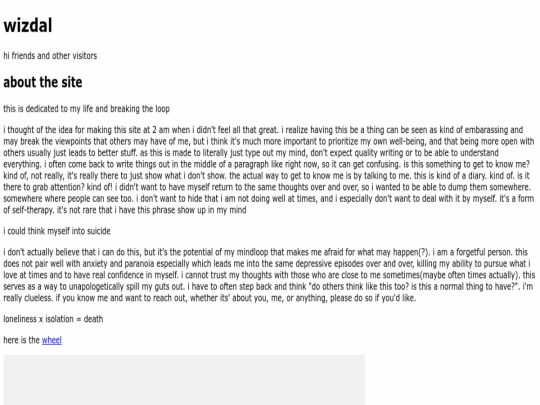
Task: Select the 'about the site' heading
Action: click(43, 82)
